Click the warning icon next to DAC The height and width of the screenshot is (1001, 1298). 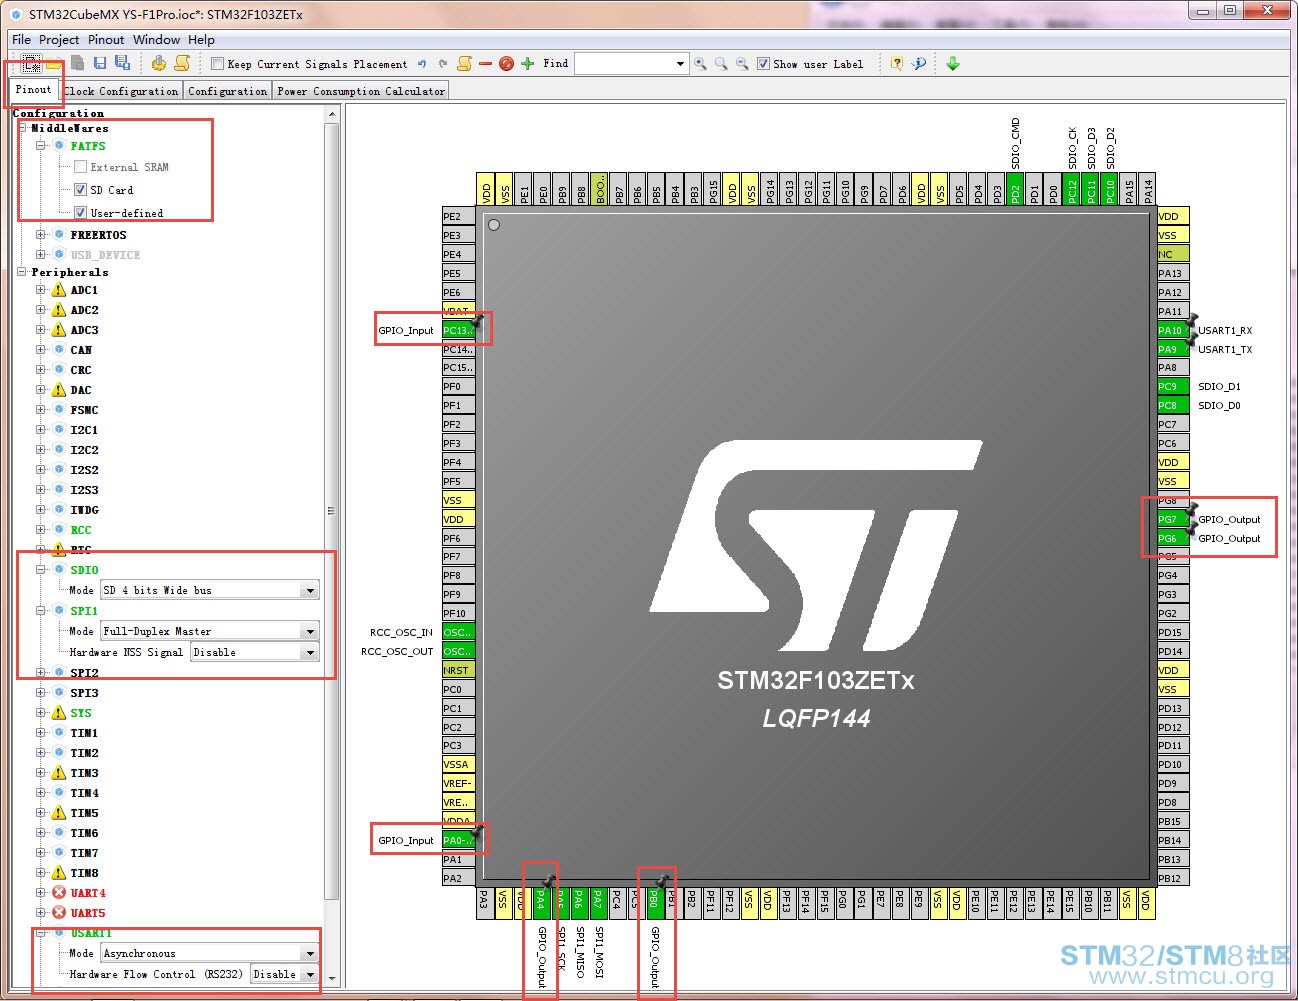point(59,390)
